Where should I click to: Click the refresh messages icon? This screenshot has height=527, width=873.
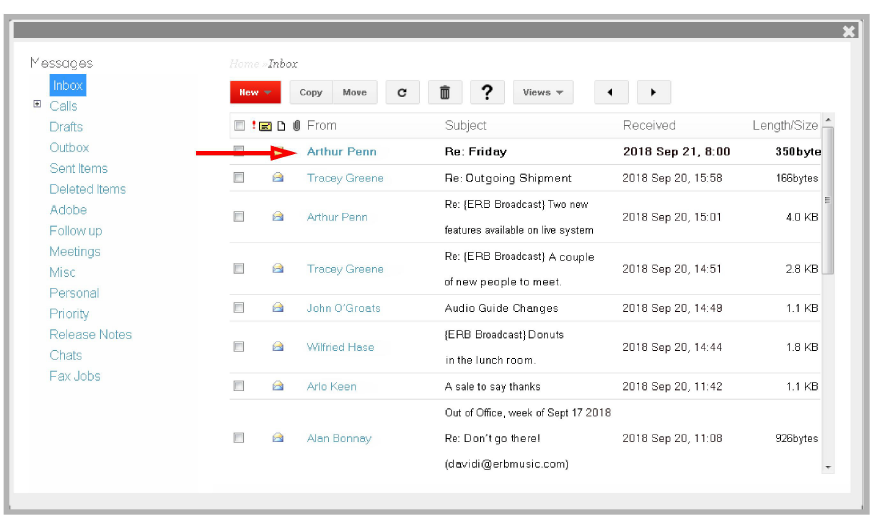pyautogui.click(x=402, y=93)
